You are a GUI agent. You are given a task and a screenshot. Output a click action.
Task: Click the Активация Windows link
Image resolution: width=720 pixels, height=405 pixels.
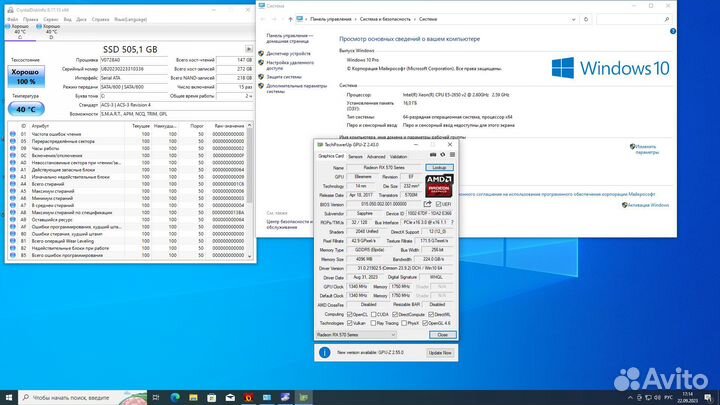point(648,205)
